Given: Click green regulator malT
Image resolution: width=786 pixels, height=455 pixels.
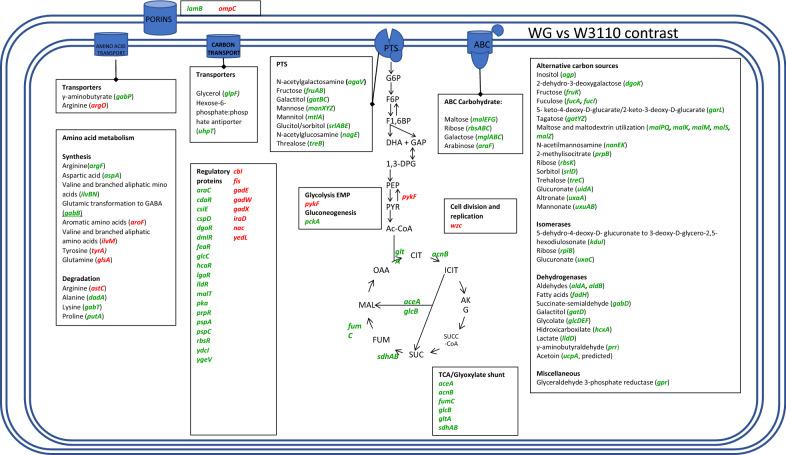Looking at the screenshot, I should click(204, 294).
